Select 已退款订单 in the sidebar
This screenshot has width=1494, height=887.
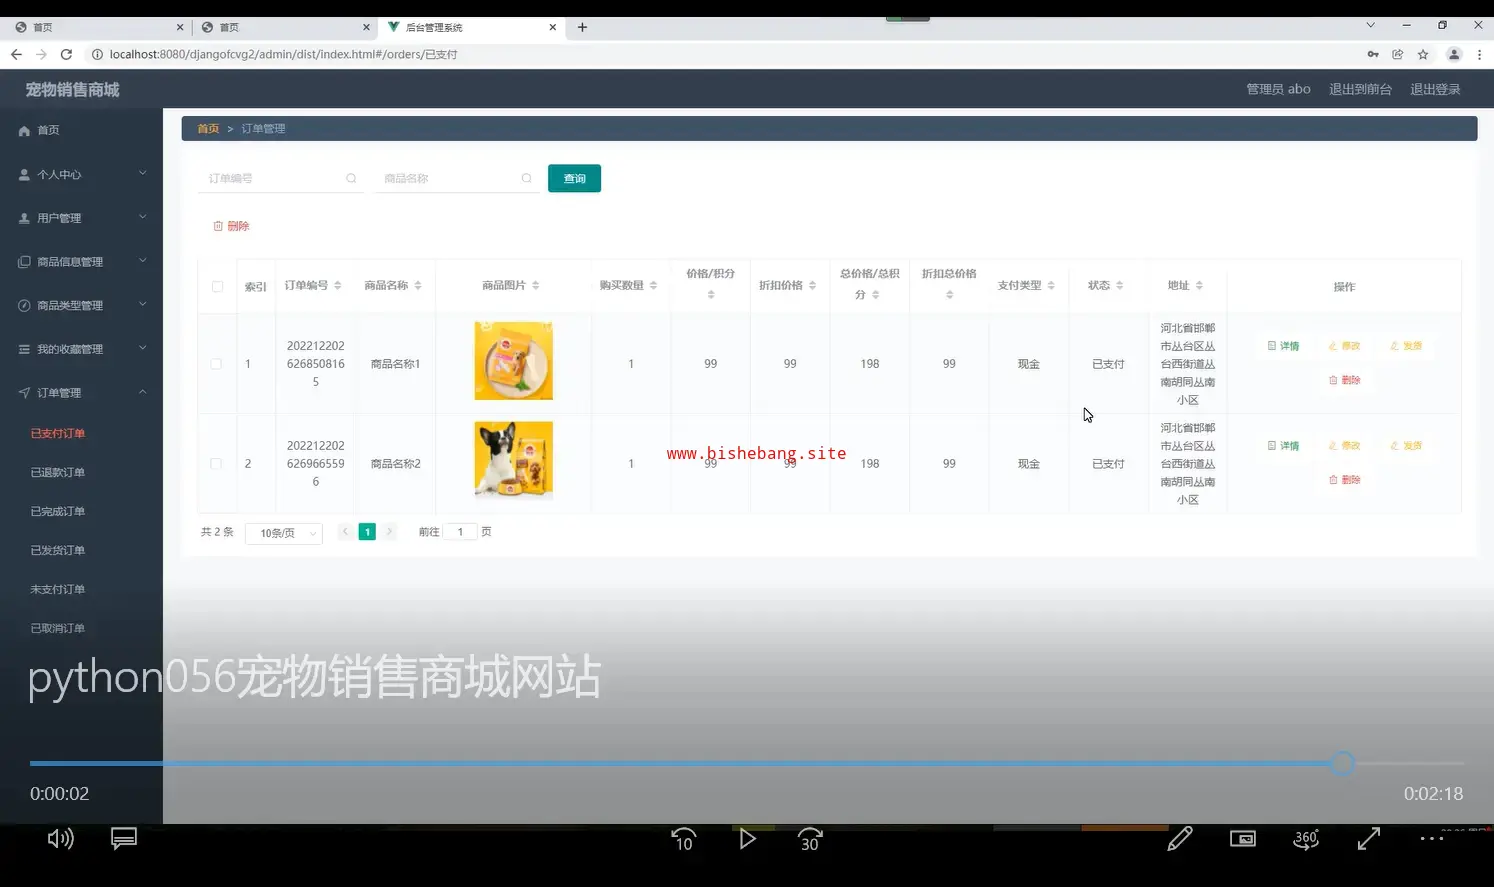tap(58, 473)
